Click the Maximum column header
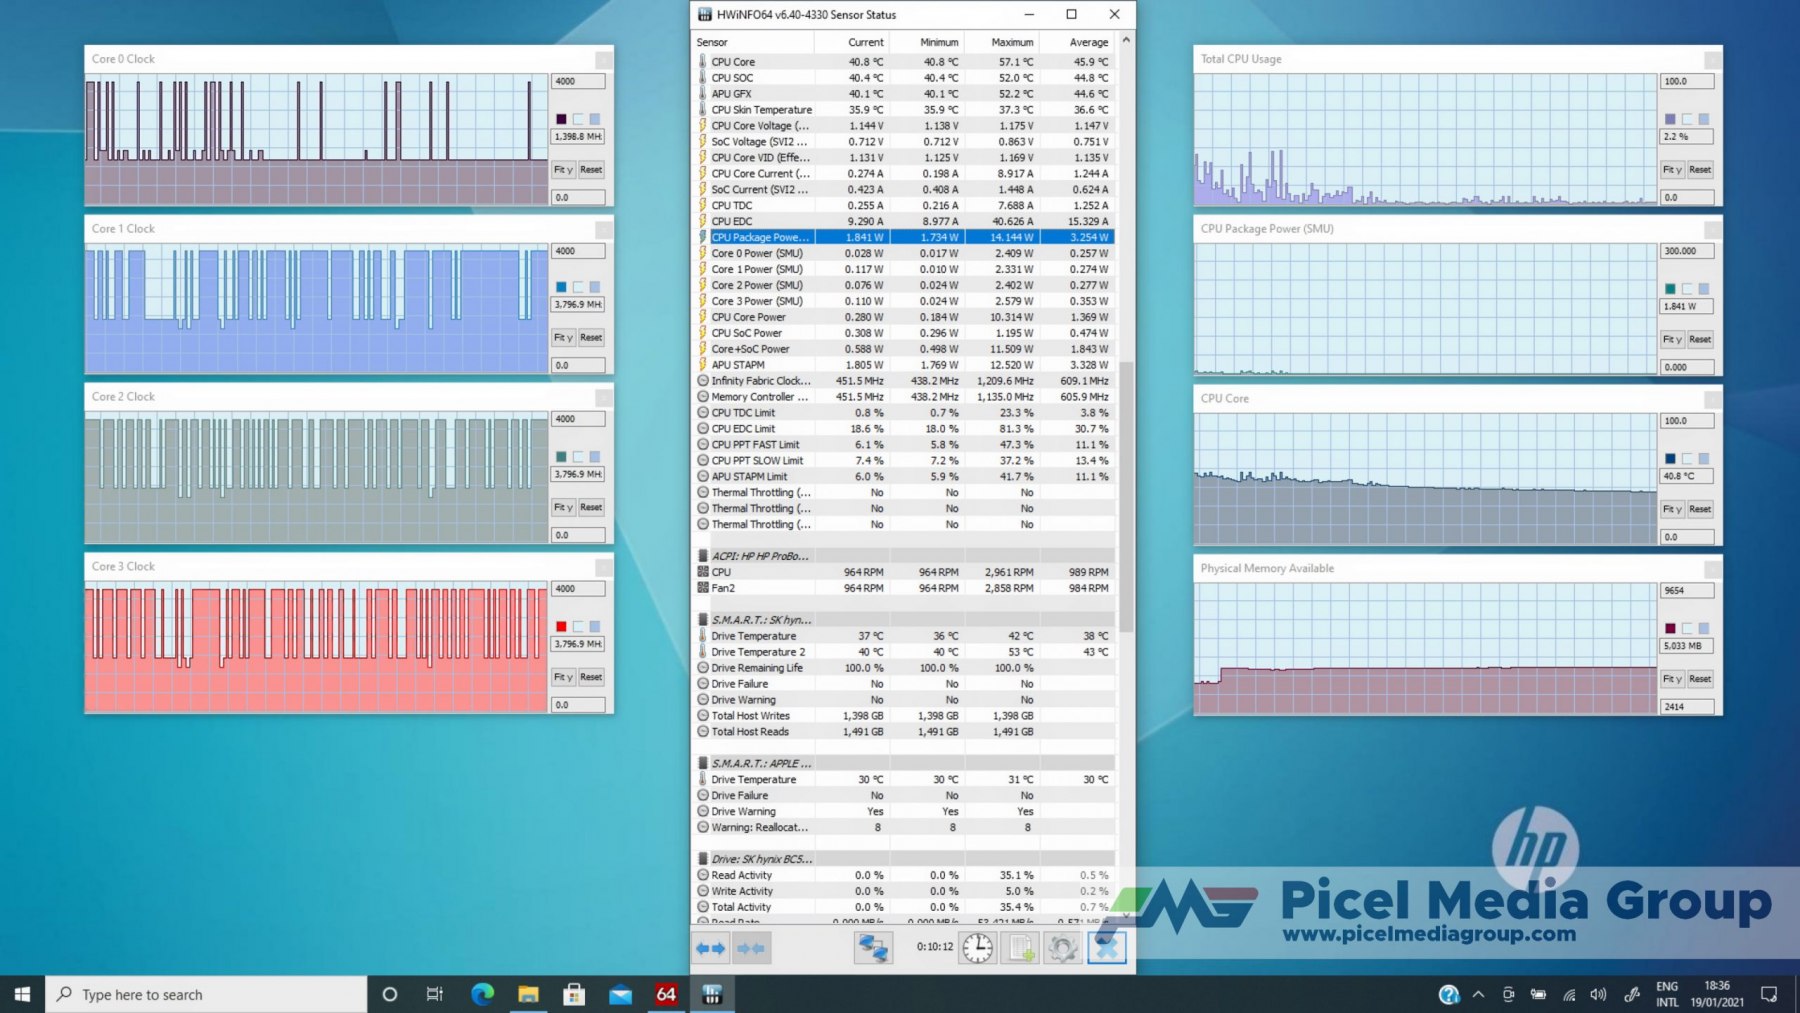The height and width of the screenshot is (1013, 1800). click(1011, 42)
